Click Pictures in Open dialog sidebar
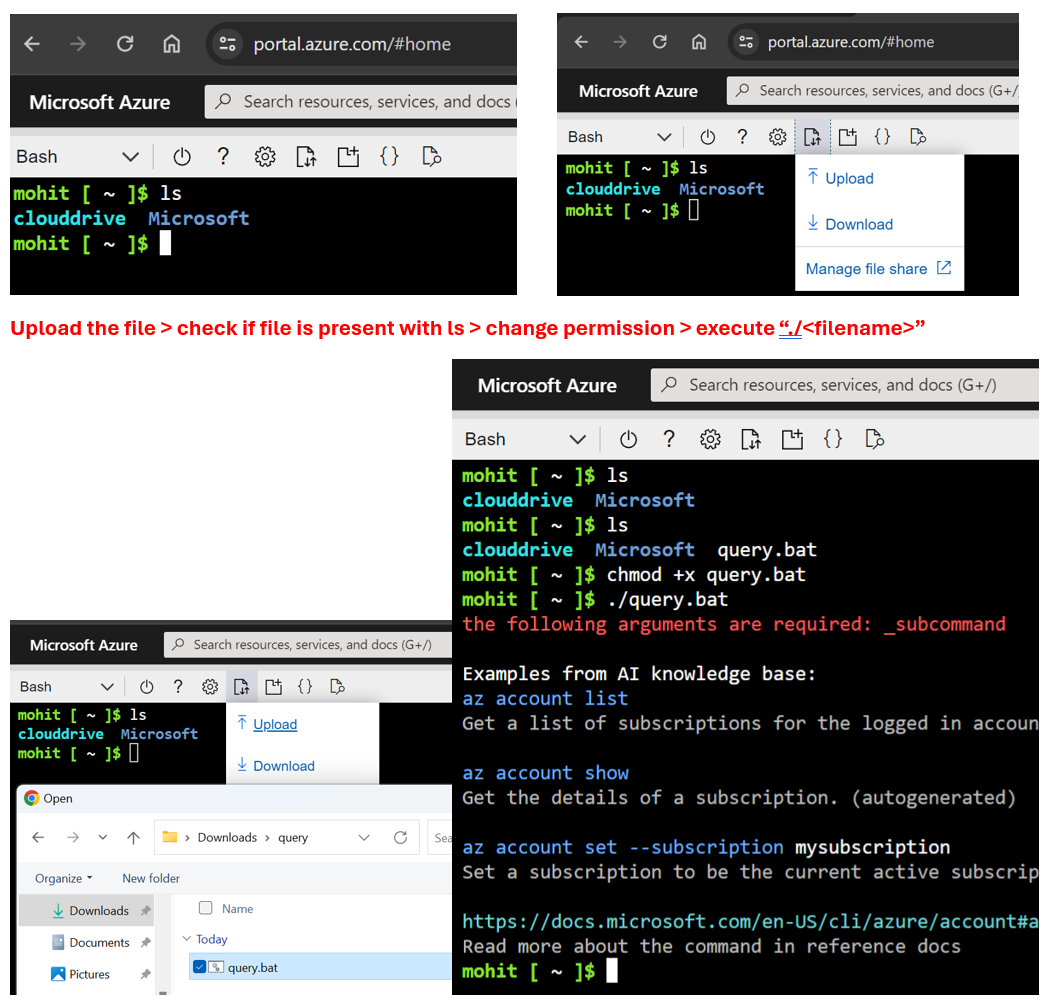Screen dimensions: 1048x1005 pyautogui.click(x=89, y=974)
